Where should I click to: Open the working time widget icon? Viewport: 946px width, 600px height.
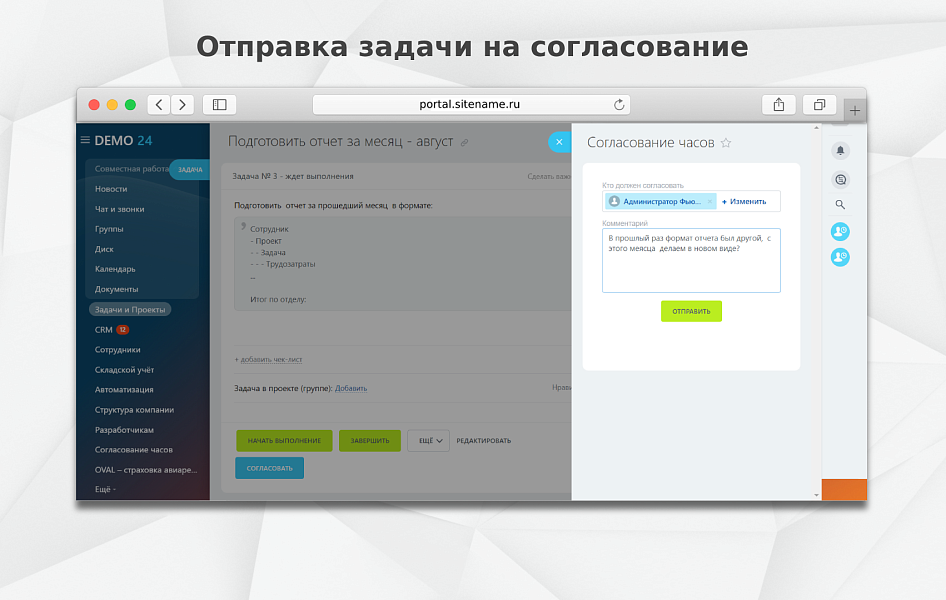click(840, 231)
